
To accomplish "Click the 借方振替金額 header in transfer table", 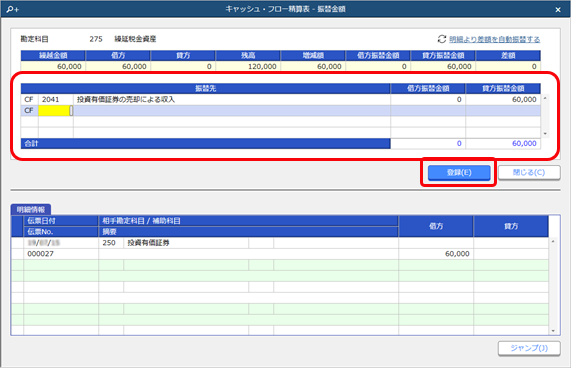I will (x=428, y=88).
